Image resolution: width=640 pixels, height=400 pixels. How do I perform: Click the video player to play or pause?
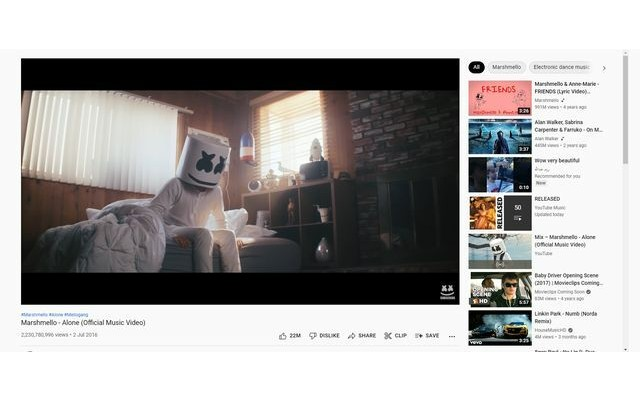tap(240, 180)
